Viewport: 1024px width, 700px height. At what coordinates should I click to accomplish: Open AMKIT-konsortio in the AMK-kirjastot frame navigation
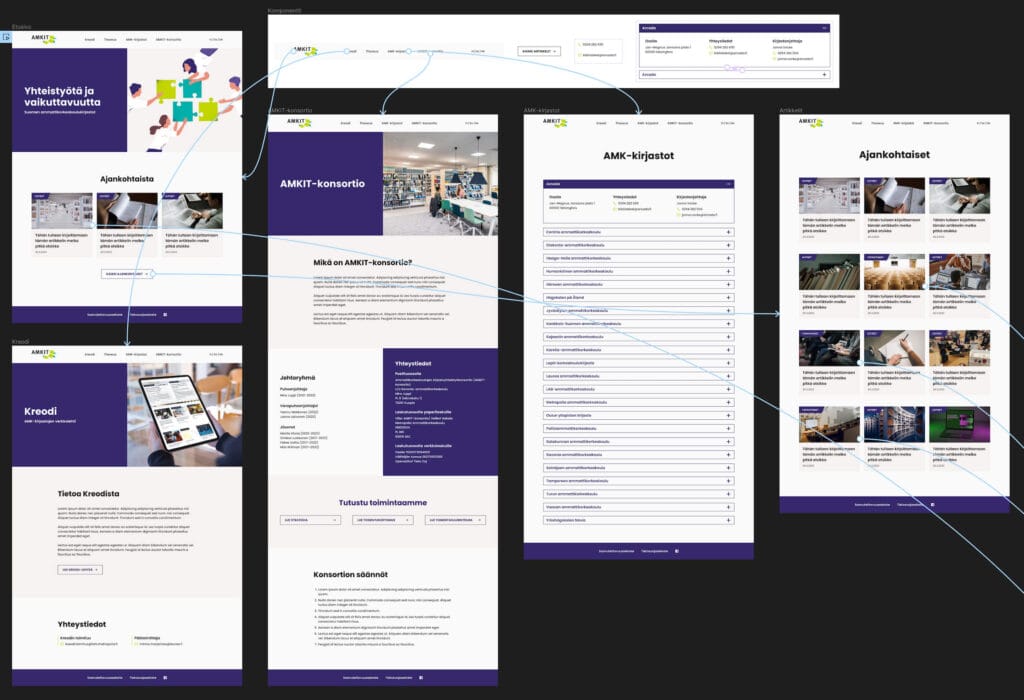[680, 123]
